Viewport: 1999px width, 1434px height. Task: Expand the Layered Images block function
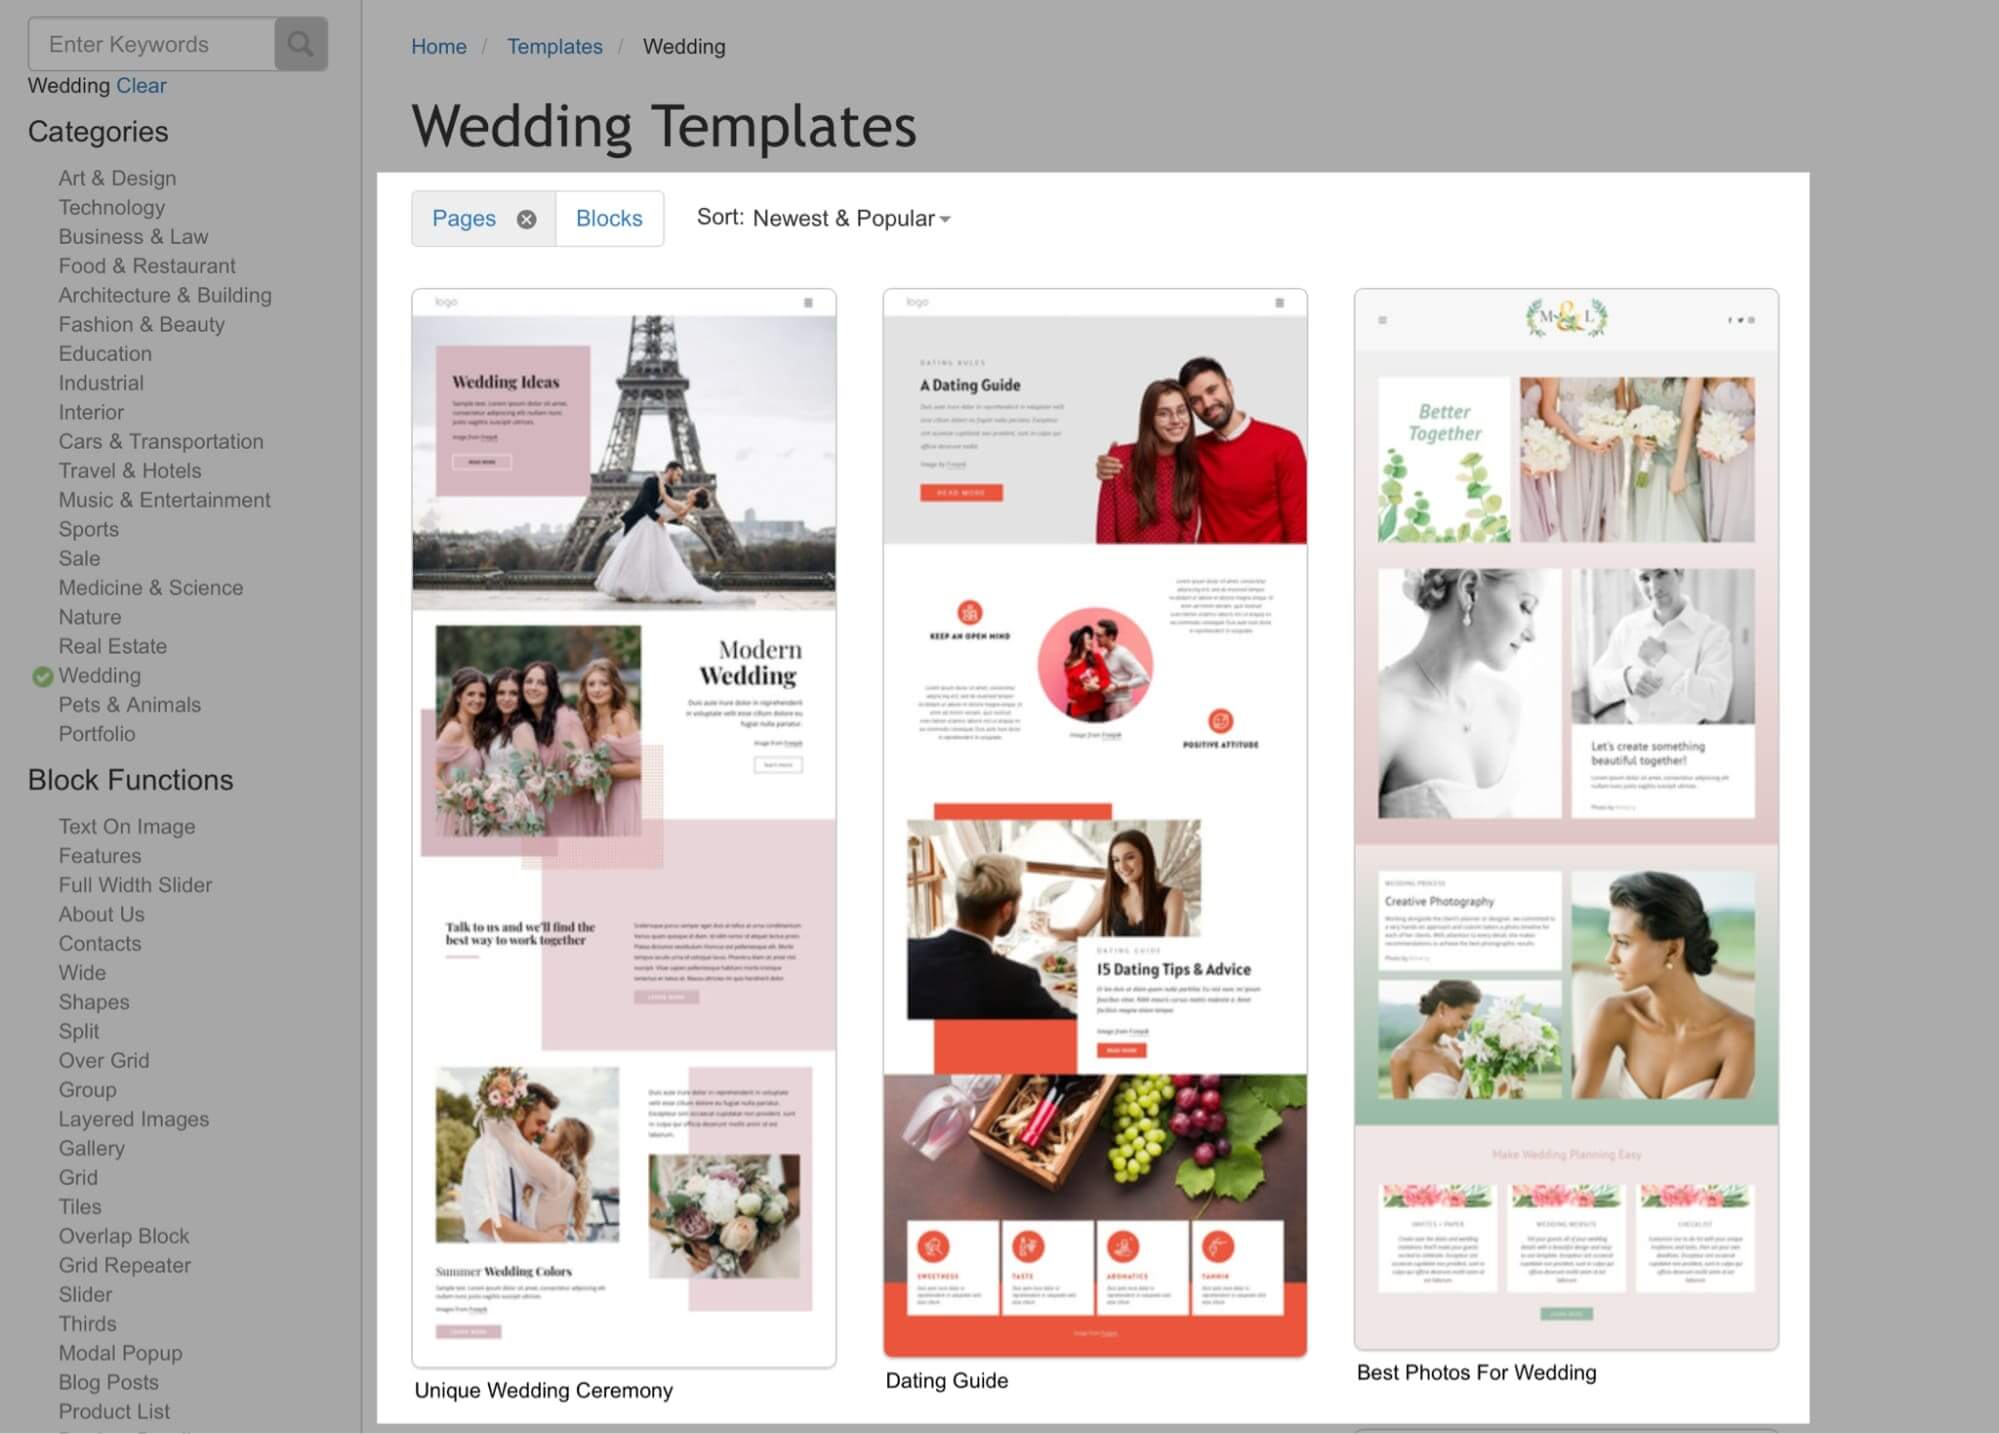(x=133, y=1119)
